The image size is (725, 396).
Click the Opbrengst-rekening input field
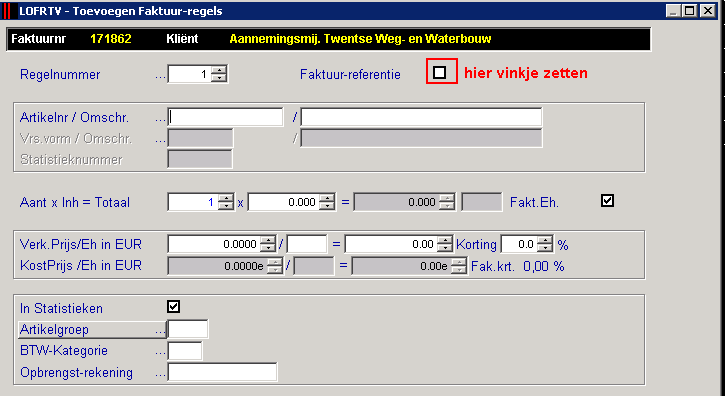222,372
